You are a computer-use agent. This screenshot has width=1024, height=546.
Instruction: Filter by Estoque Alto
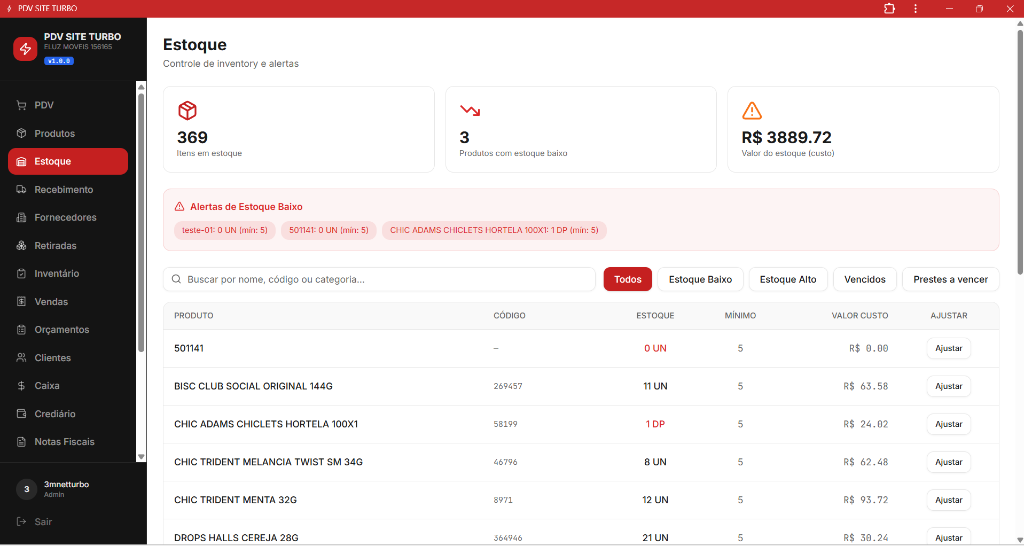coord(788,279)
